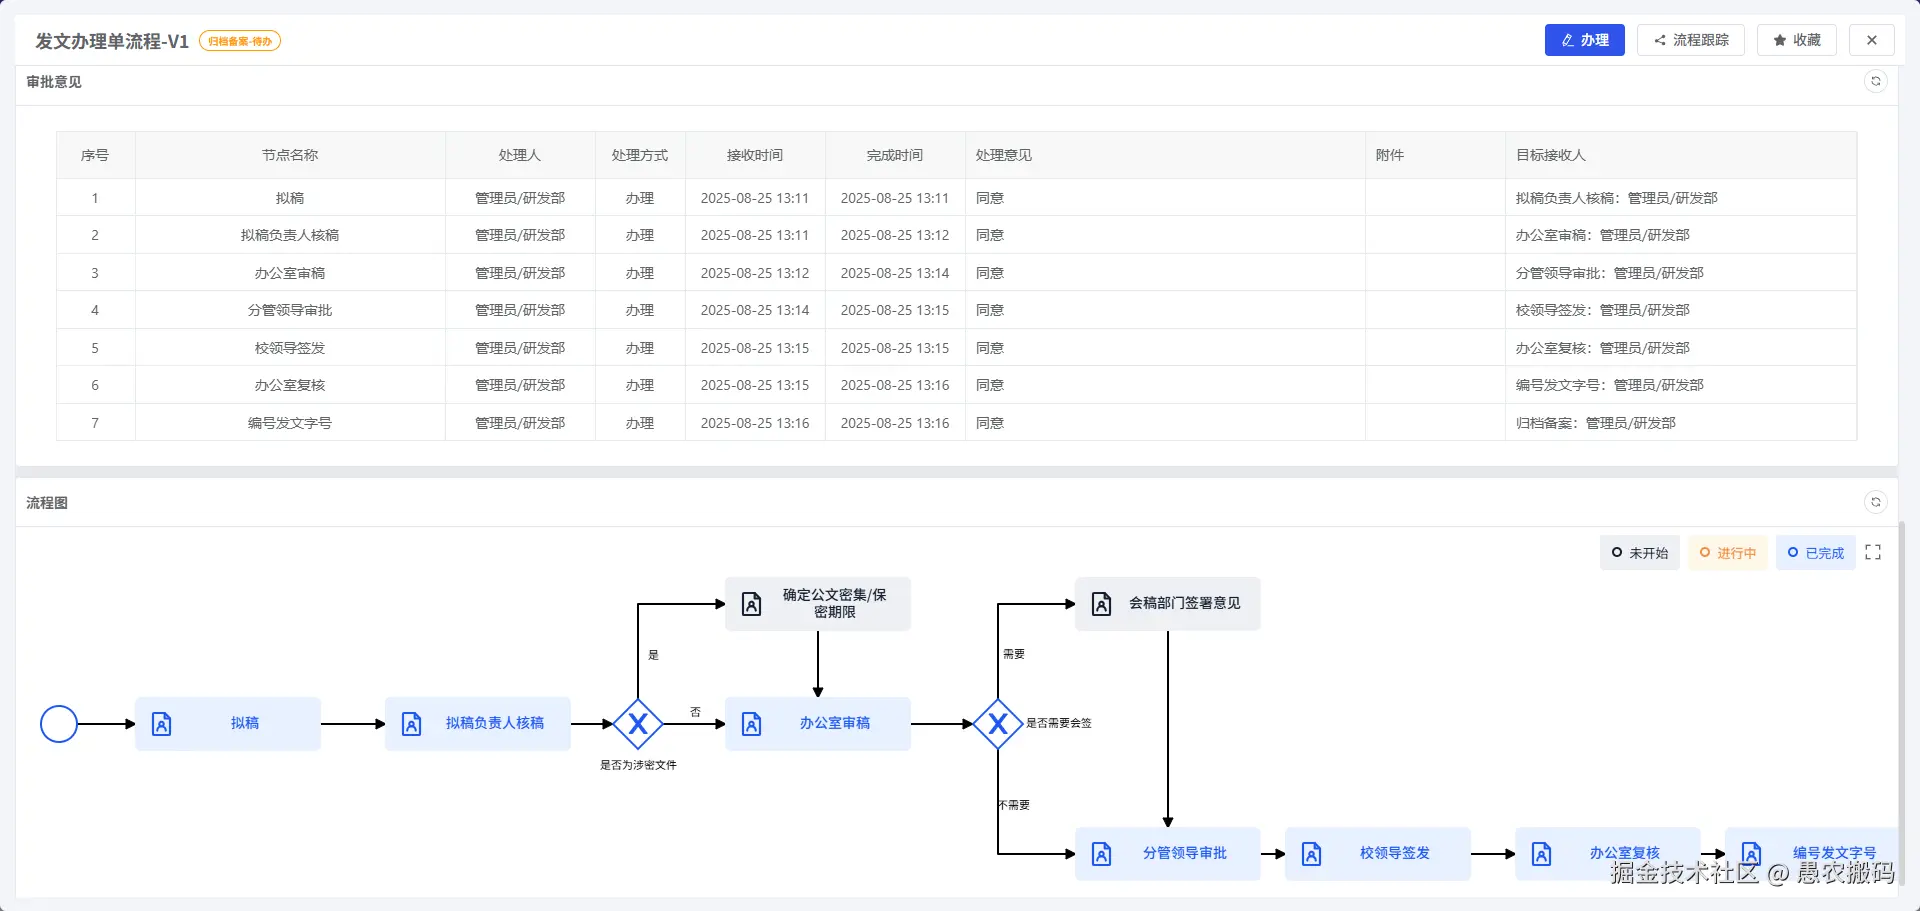The height and width of the screenshot is (911, 1920).
Task: Select the 编号发文字号 cell in row 7
Action: [290, 423]
